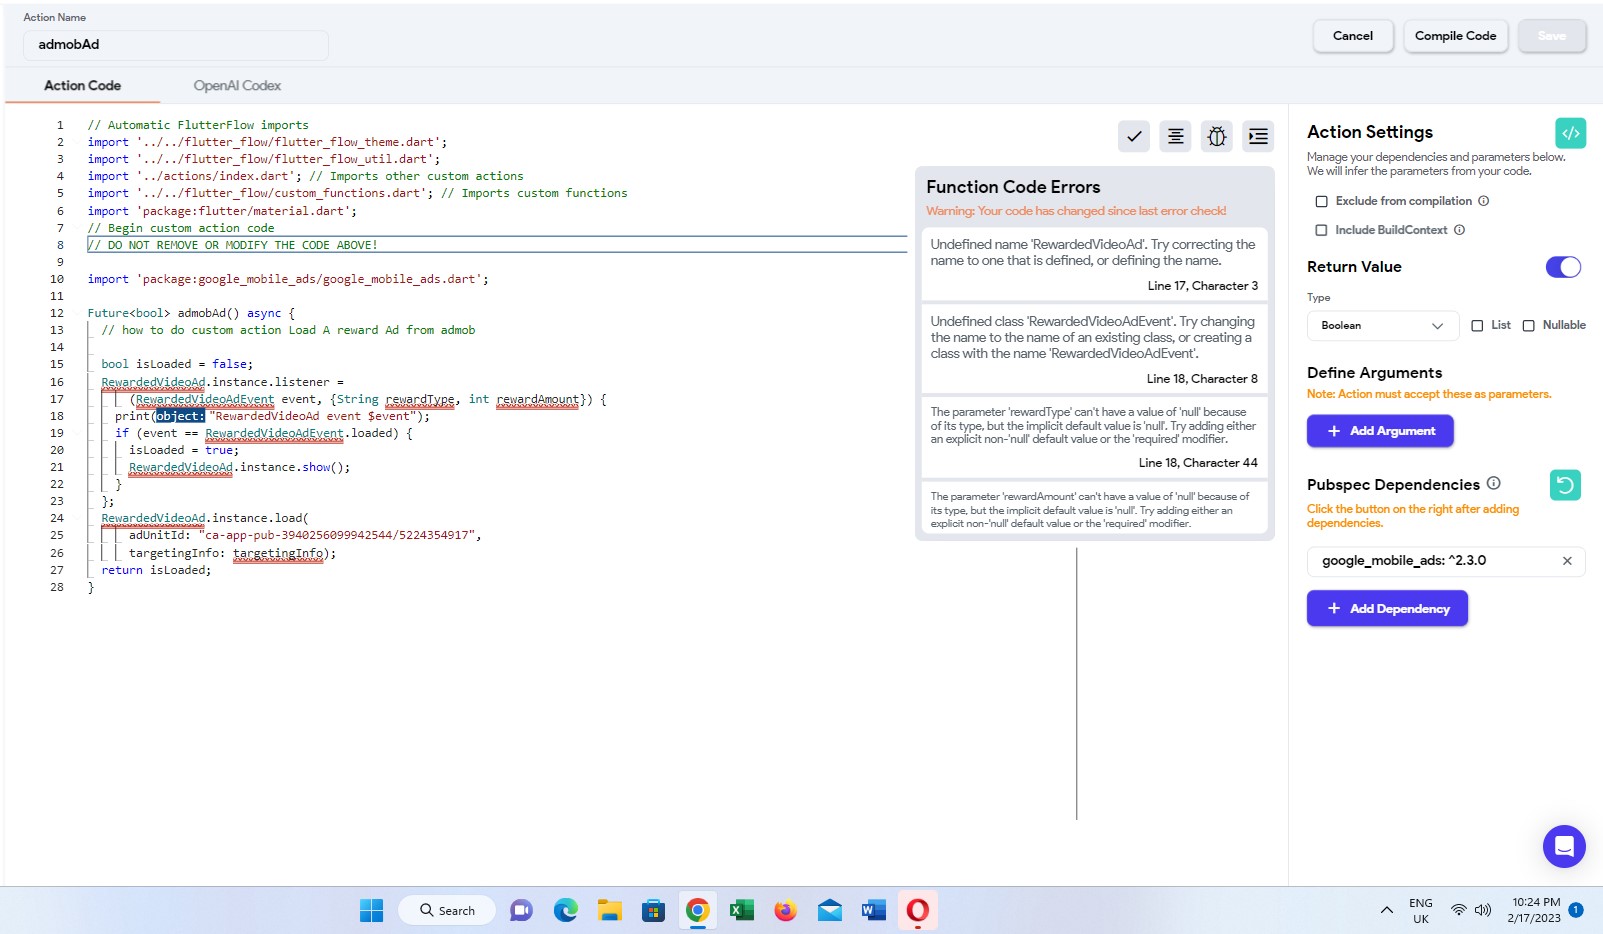1603x934 pixels.
Task: Switch to Google Chrome in taskbar
Action: pos(698,910)
